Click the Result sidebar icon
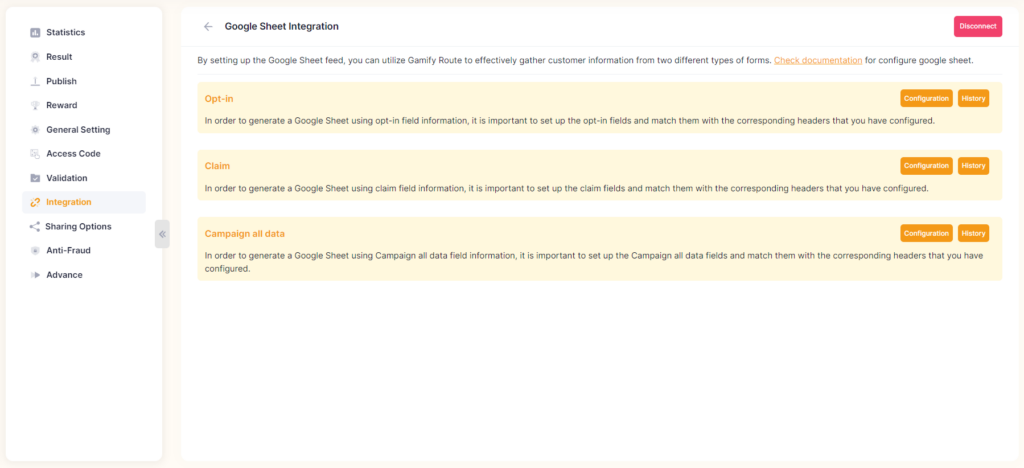Viewport: 1024px width, 468px height. [35, 57]
